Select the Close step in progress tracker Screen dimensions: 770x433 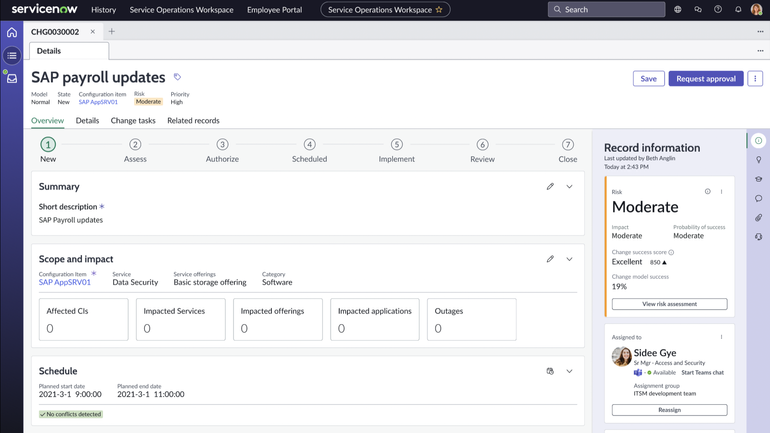click(568, 150)
